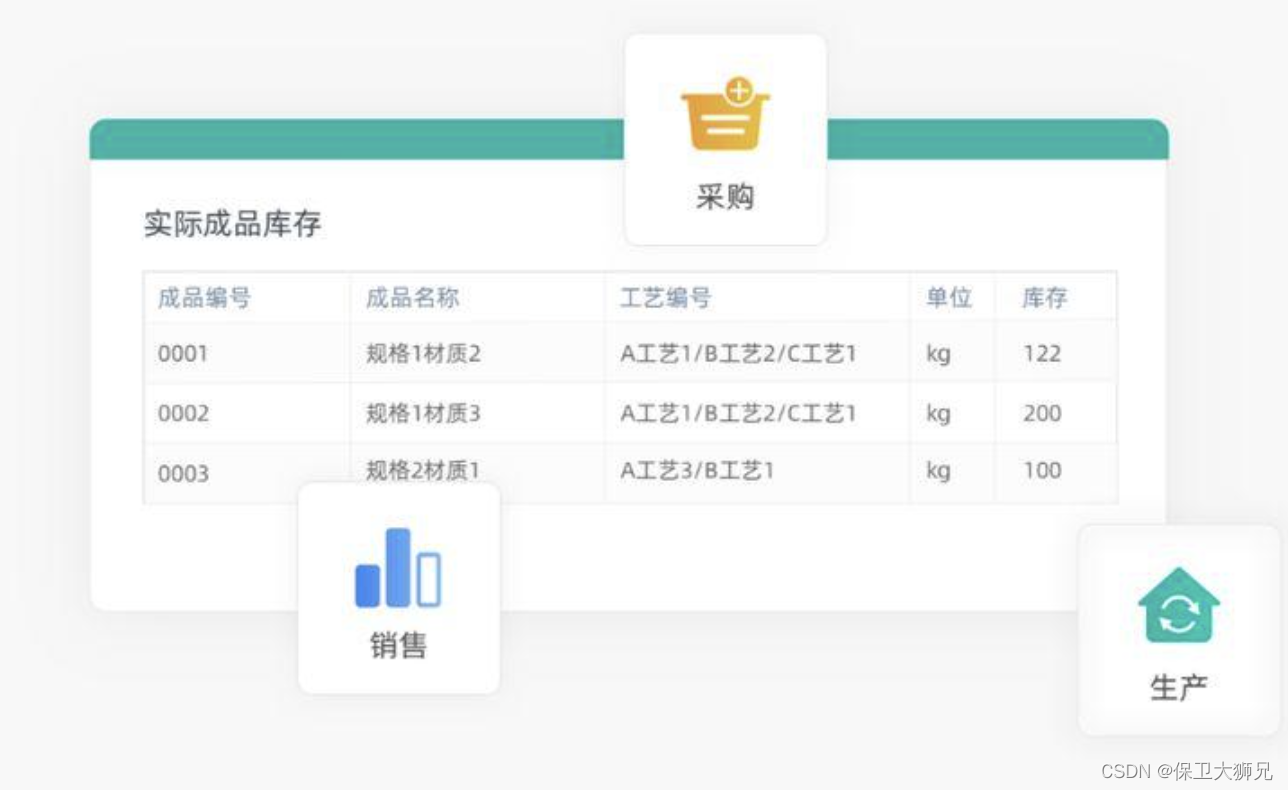Select product number cell 0002
Screen dimensions: 1288x790
tap(183, 414)
